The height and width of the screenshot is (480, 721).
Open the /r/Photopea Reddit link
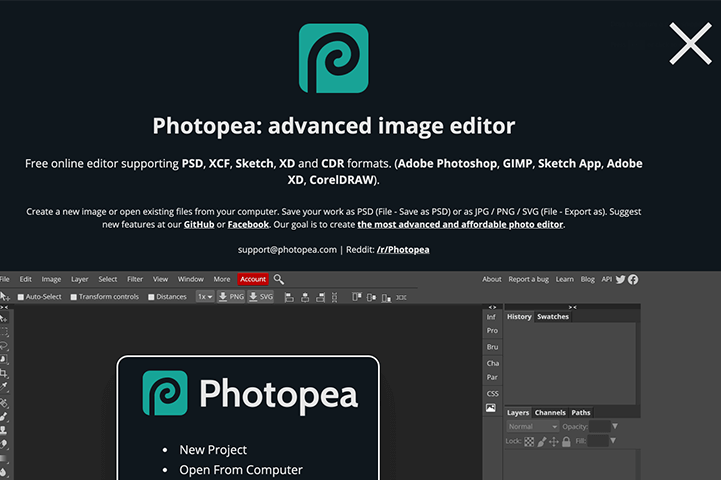click(x=403, y=250)
